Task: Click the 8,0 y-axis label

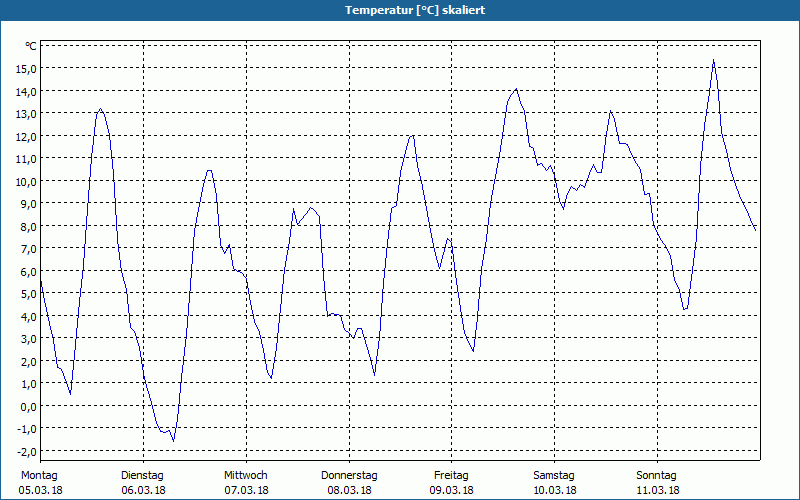Action: pyautogui.click(x=29, y=226)
